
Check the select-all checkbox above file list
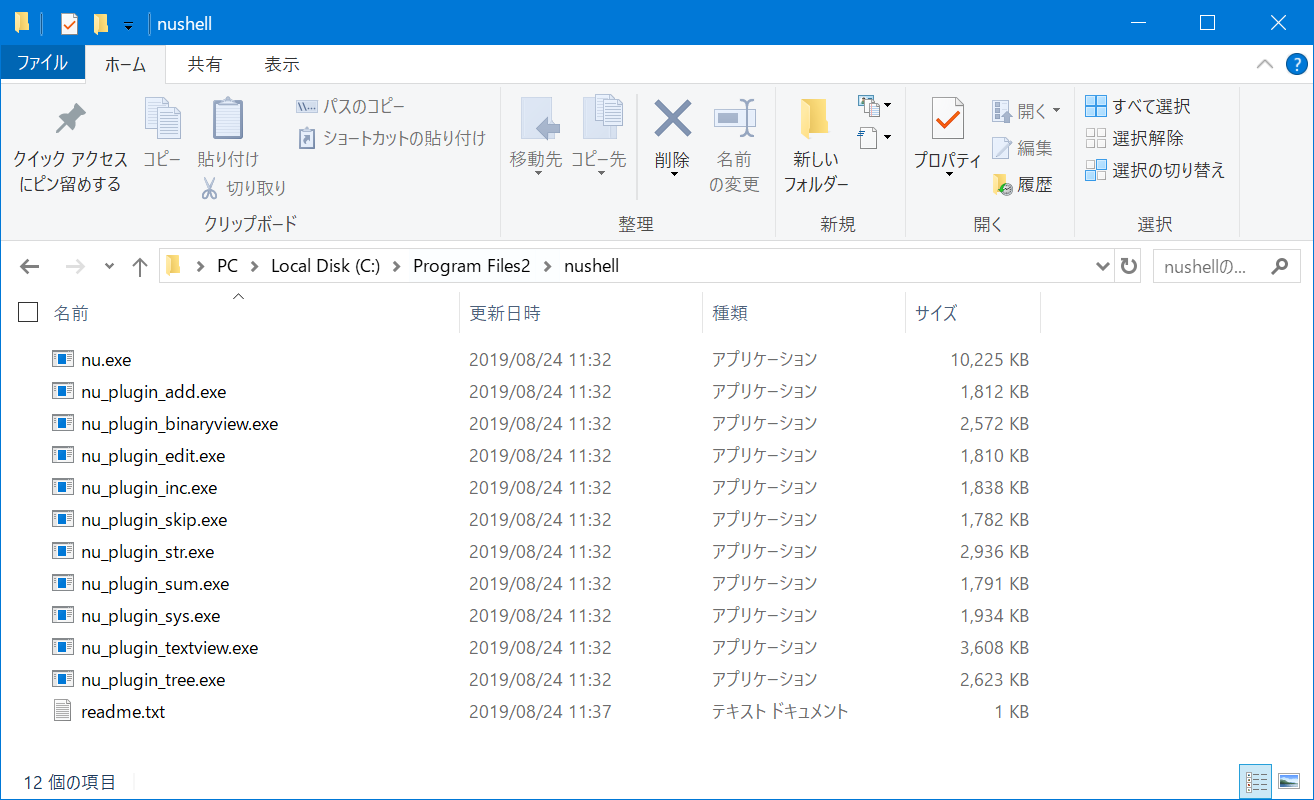pyautogui.click(x=27, y=311)
